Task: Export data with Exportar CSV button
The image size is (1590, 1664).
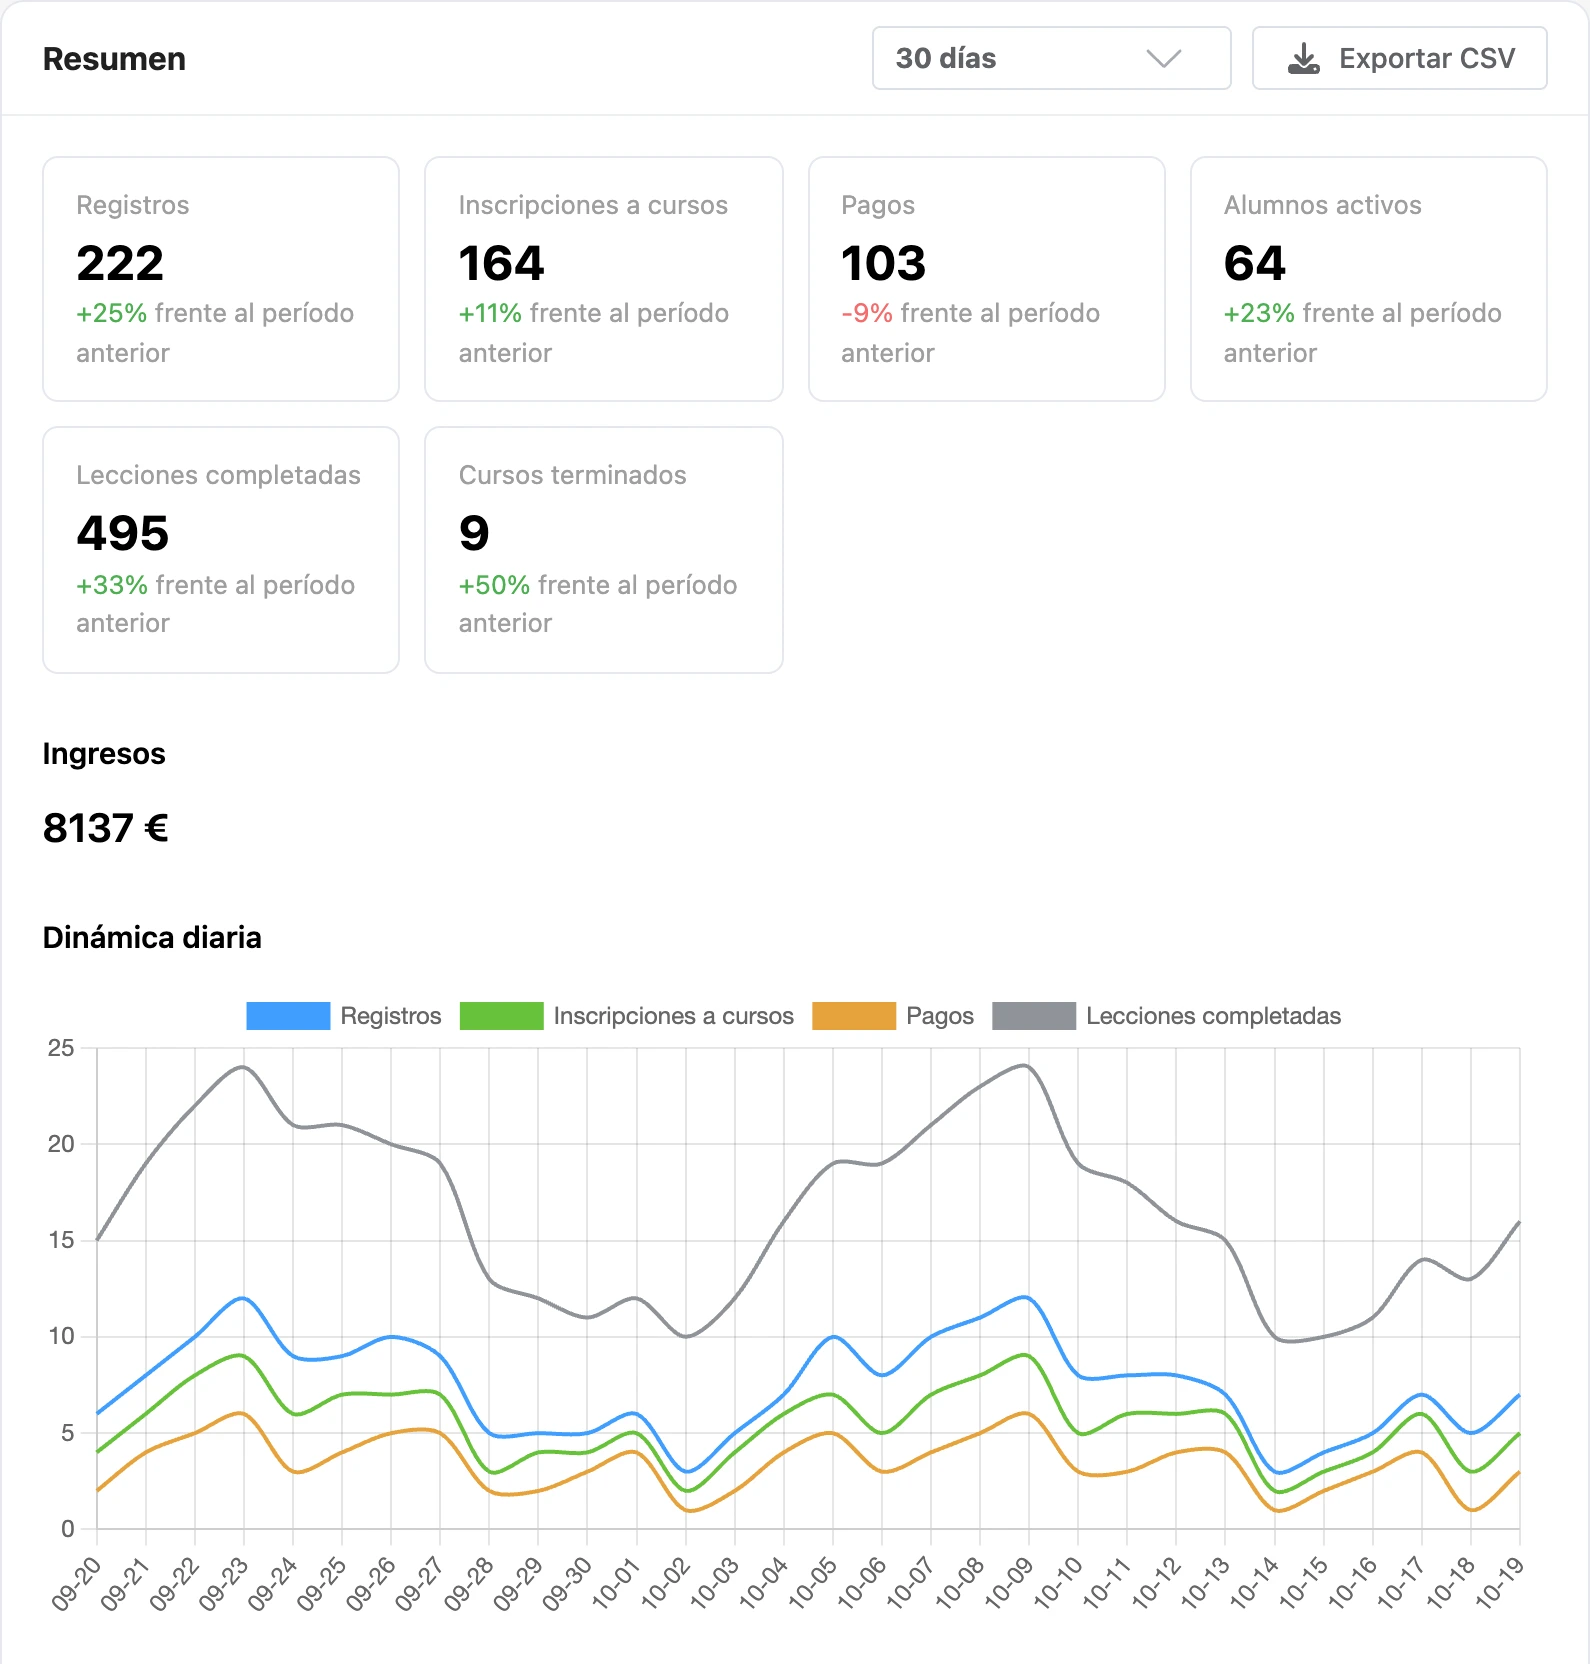Action: coord(1399,58)
